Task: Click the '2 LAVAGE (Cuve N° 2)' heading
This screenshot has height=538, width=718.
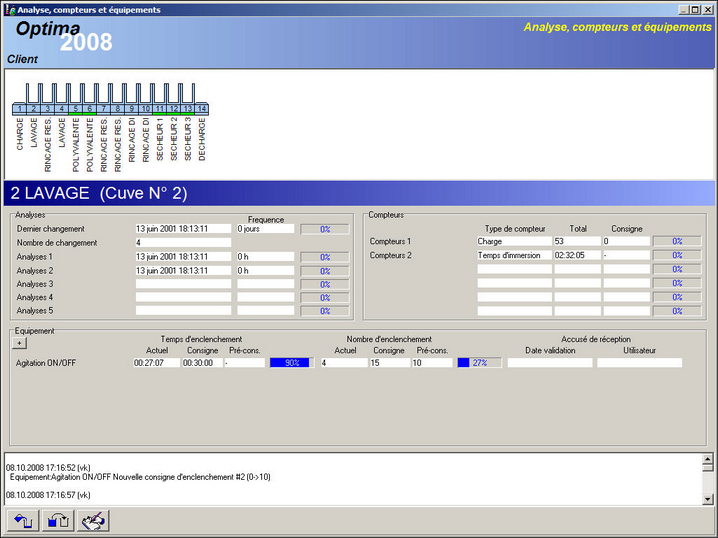Action: (x=98, y=193)
